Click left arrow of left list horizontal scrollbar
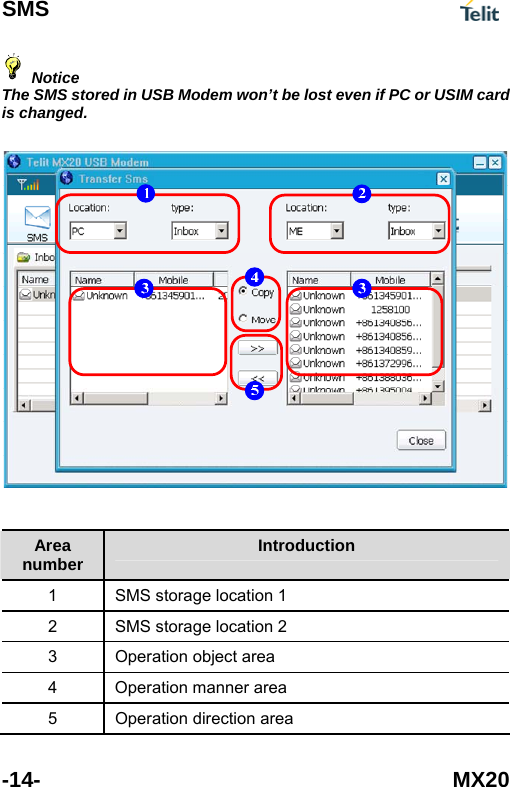Viewport: 510px width, 787px height. pyautogui.click(x=77, y=399)
